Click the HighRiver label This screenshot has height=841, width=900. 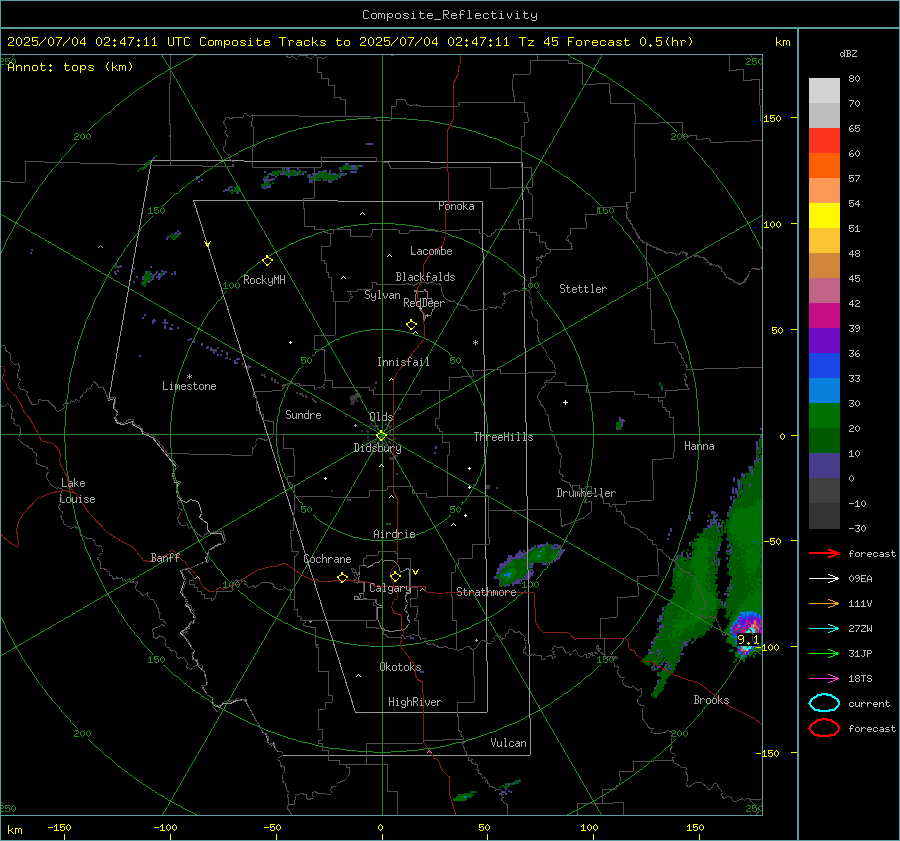pos(415,702)
